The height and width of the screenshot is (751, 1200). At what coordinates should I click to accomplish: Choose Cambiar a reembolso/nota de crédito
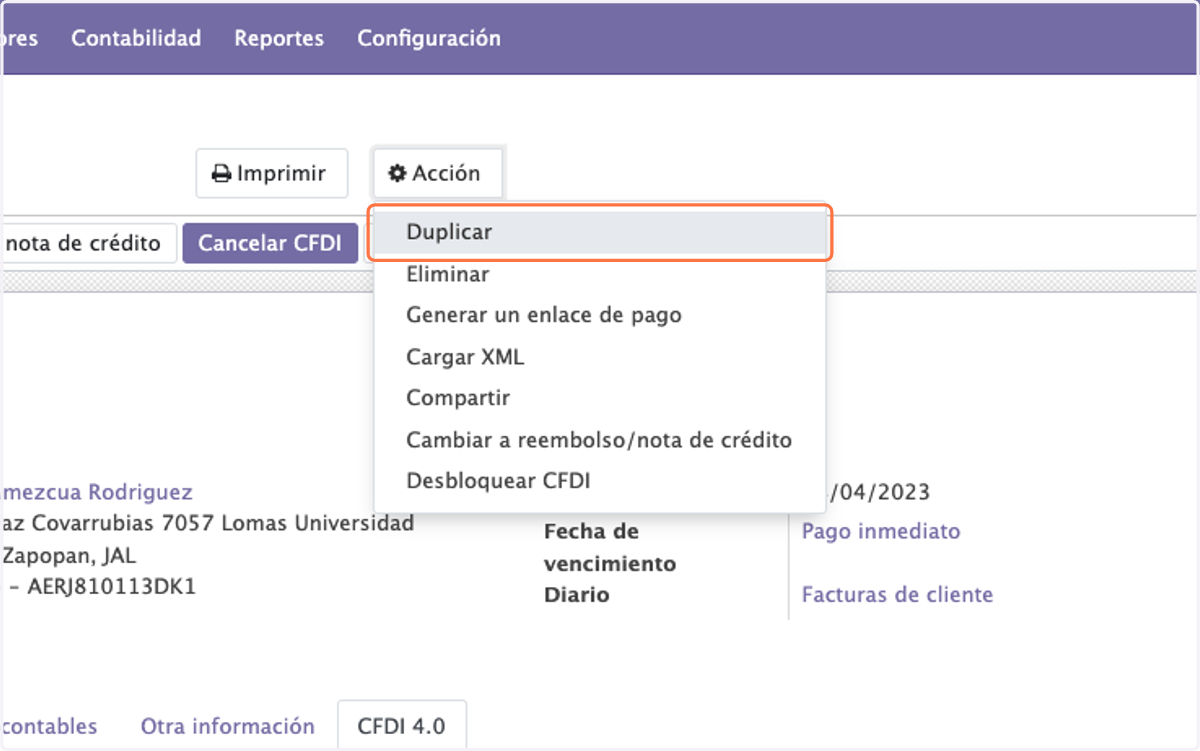coord(599,440)
